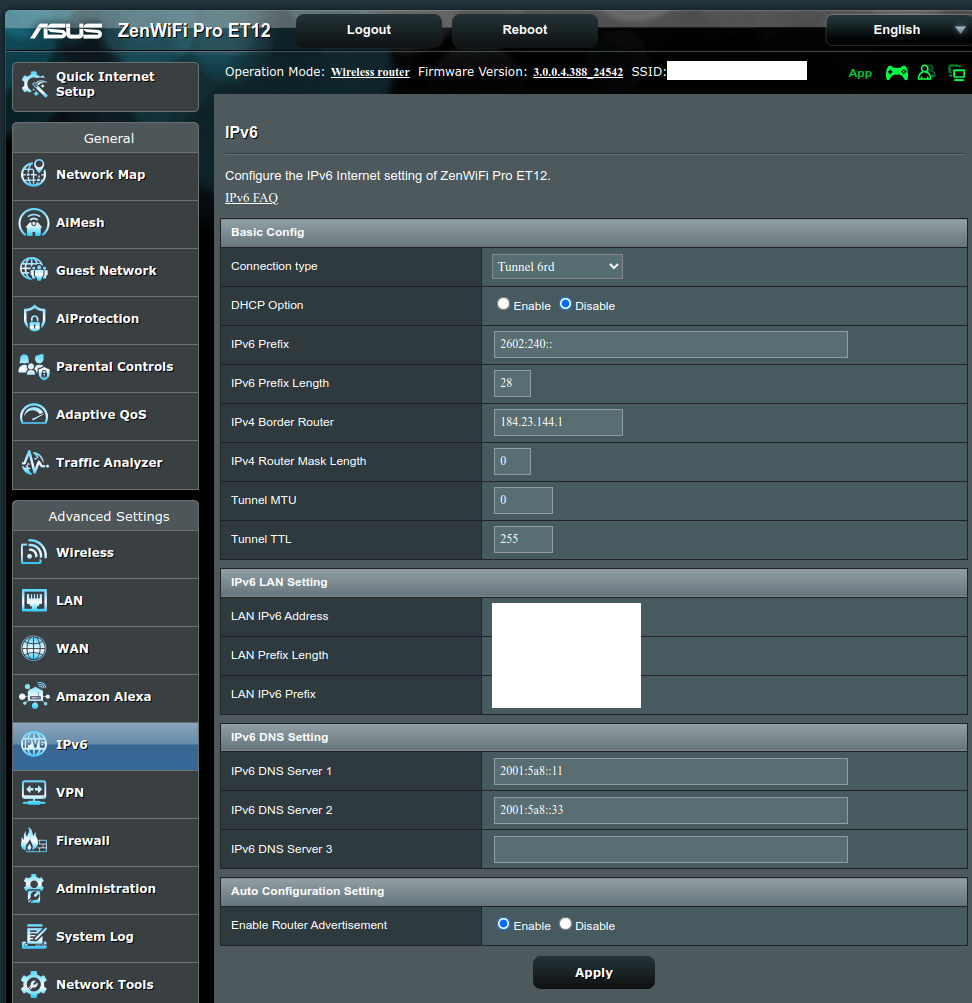This screenshot has height=1003, width=972.
Task: Click the Traffic Analyzer waveform icon
Action: (x=34, y=462)
